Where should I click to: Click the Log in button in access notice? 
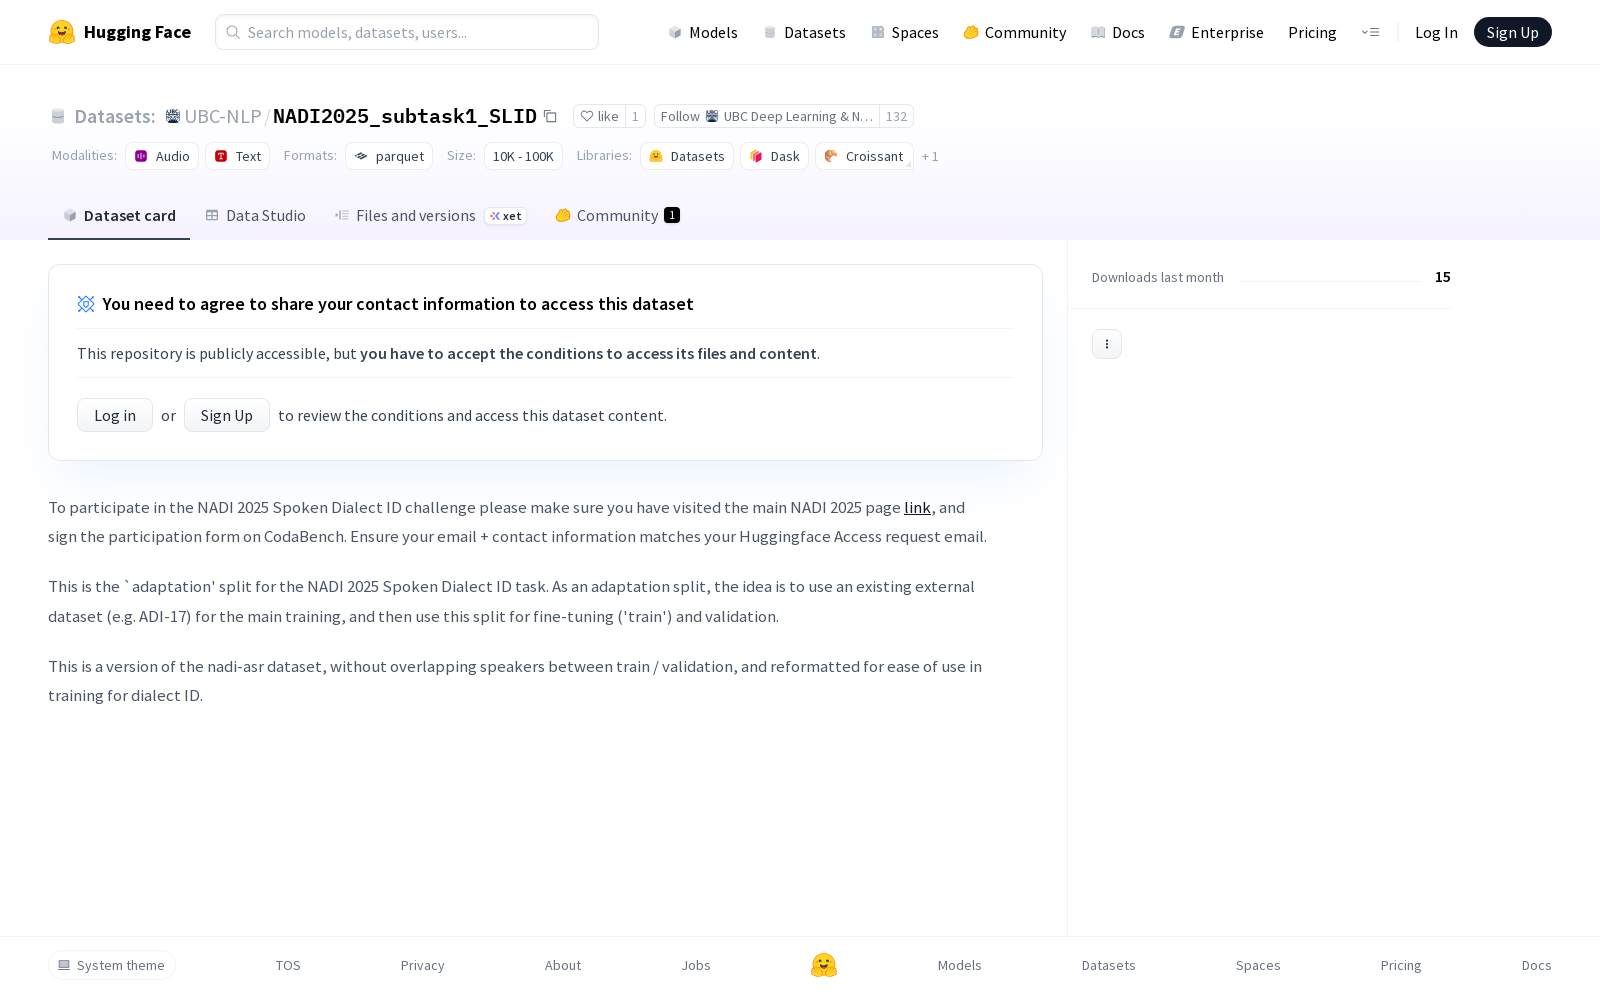click(115, 415)
